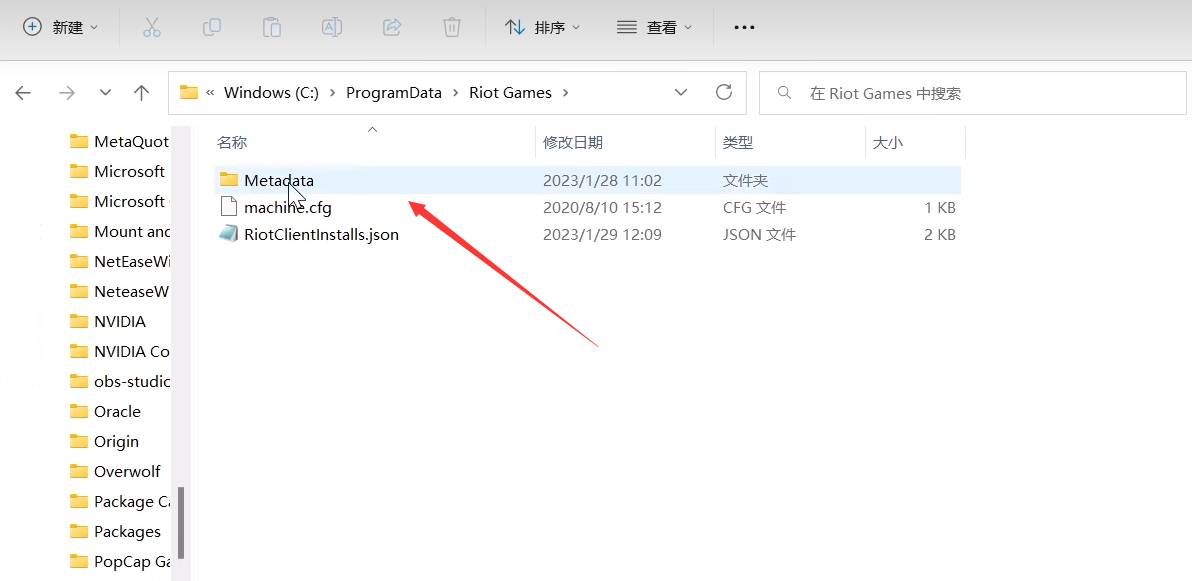Select Oracle folder in sidebar
1192x581 pixels.
point(105,411)
